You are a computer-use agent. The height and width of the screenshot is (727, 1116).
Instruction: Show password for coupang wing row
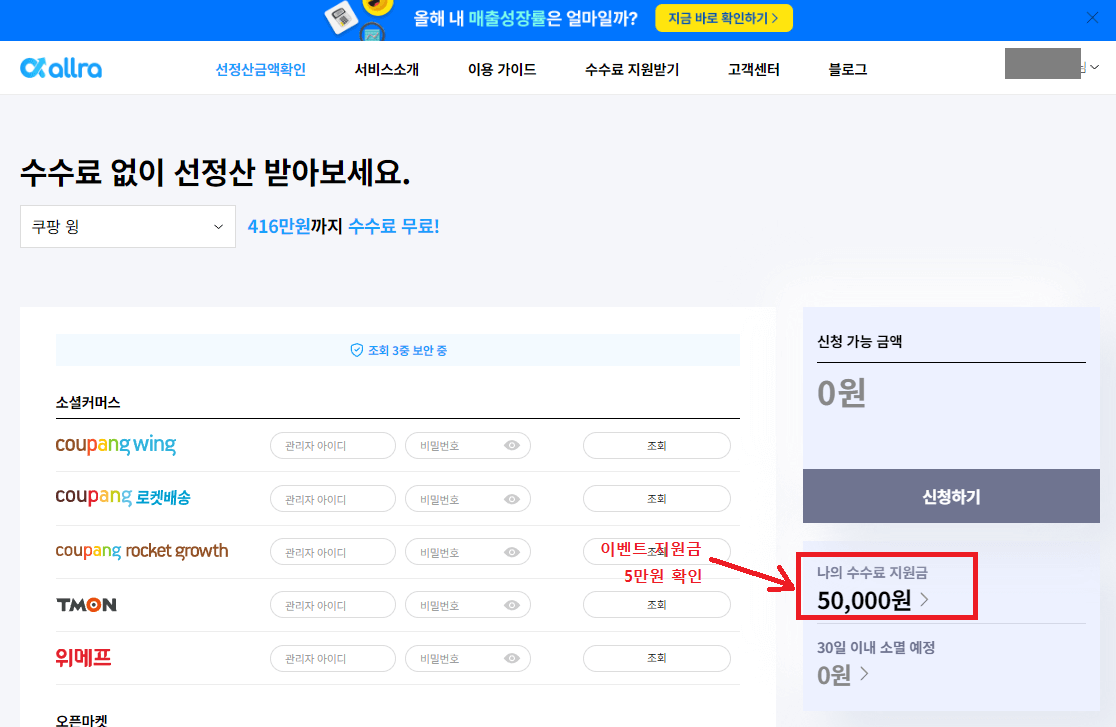click(x=512, y=446)
